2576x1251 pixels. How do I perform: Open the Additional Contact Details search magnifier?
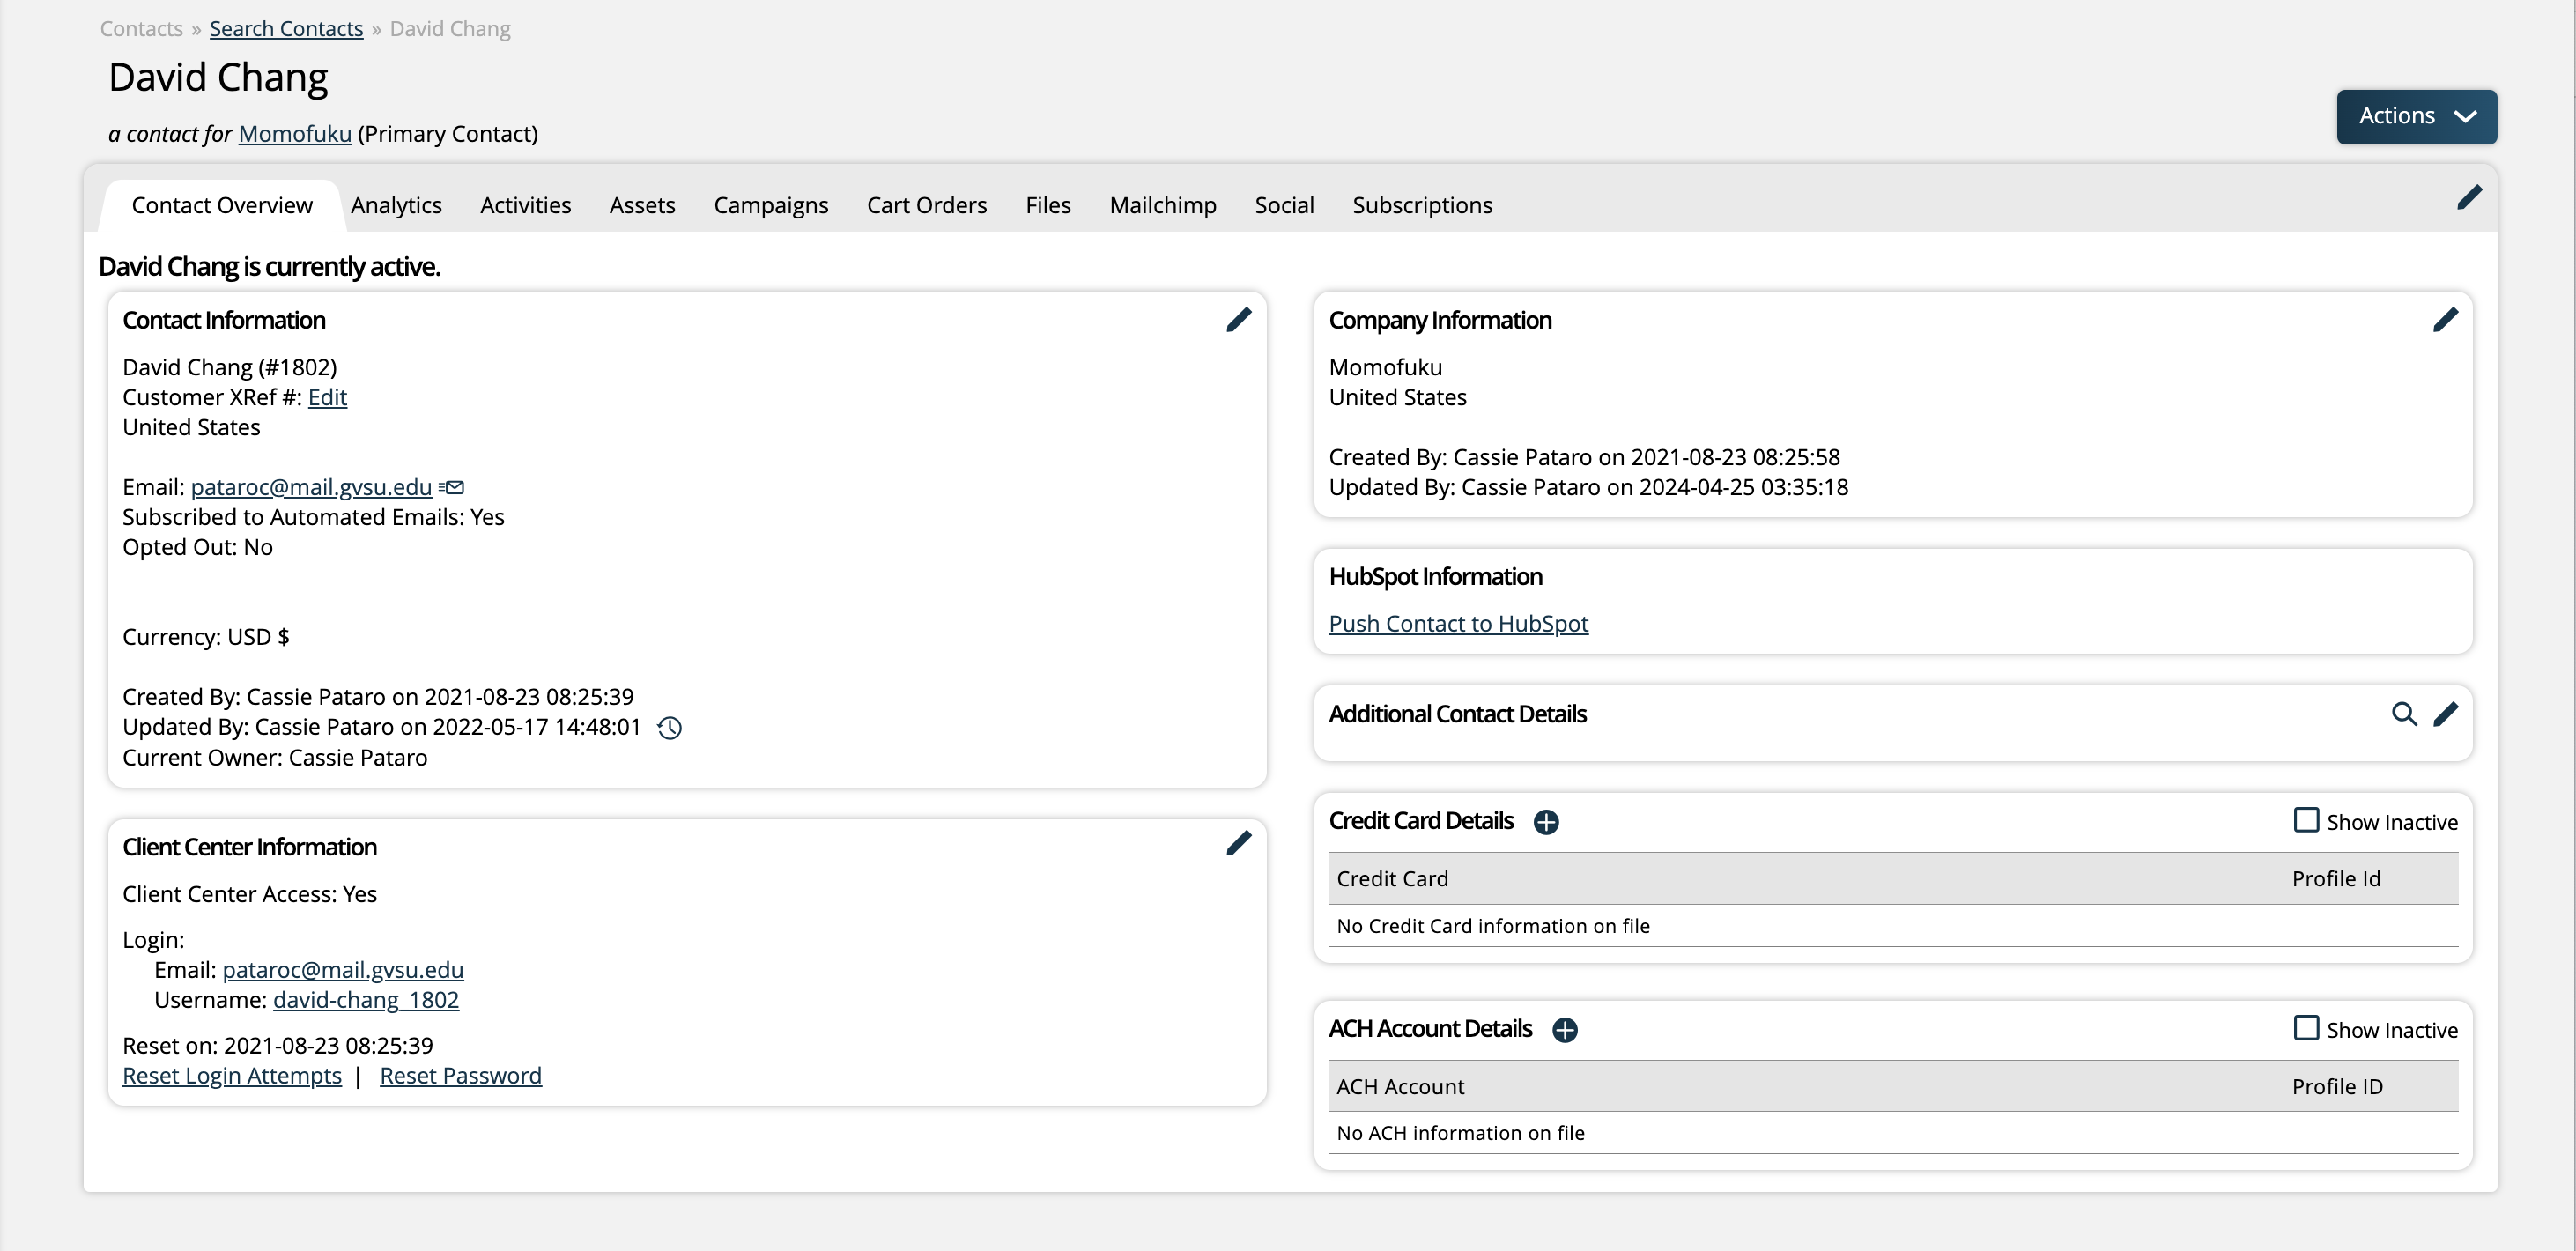coord(2404,714)
